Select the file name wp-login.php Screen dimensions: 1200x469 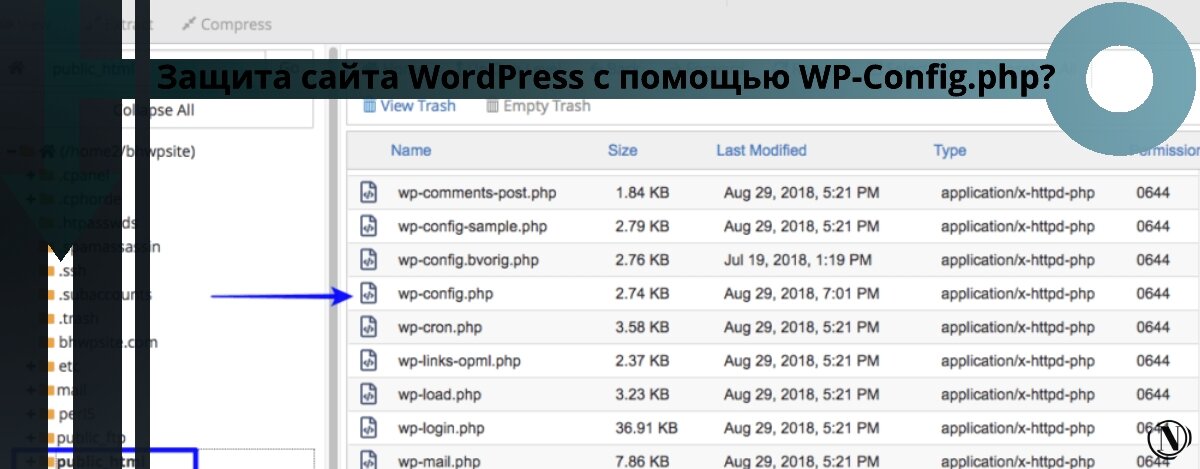click(x=441, y=429)
